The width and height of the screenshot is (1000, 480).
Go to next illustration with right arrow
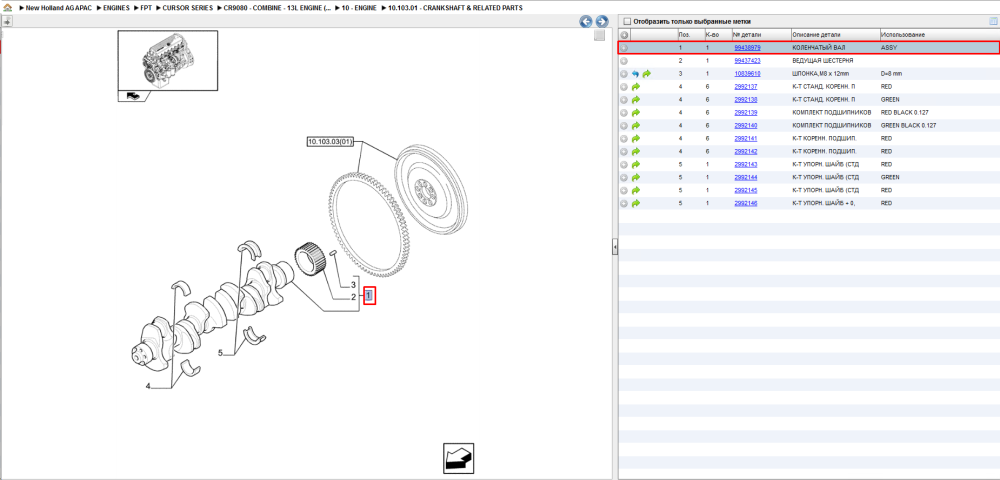[x=601, y=21]
